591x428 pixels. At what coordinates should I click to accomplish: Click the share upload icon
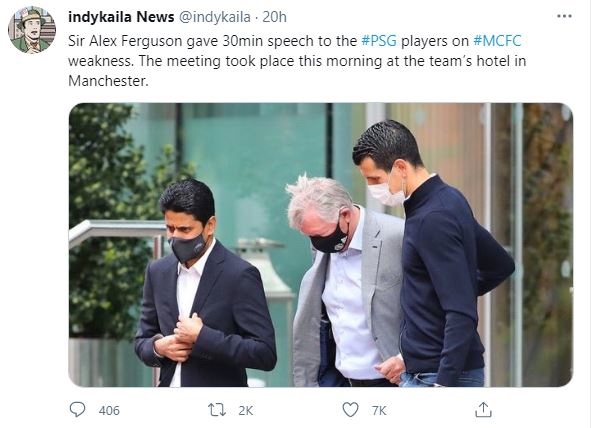coord(483,410)
